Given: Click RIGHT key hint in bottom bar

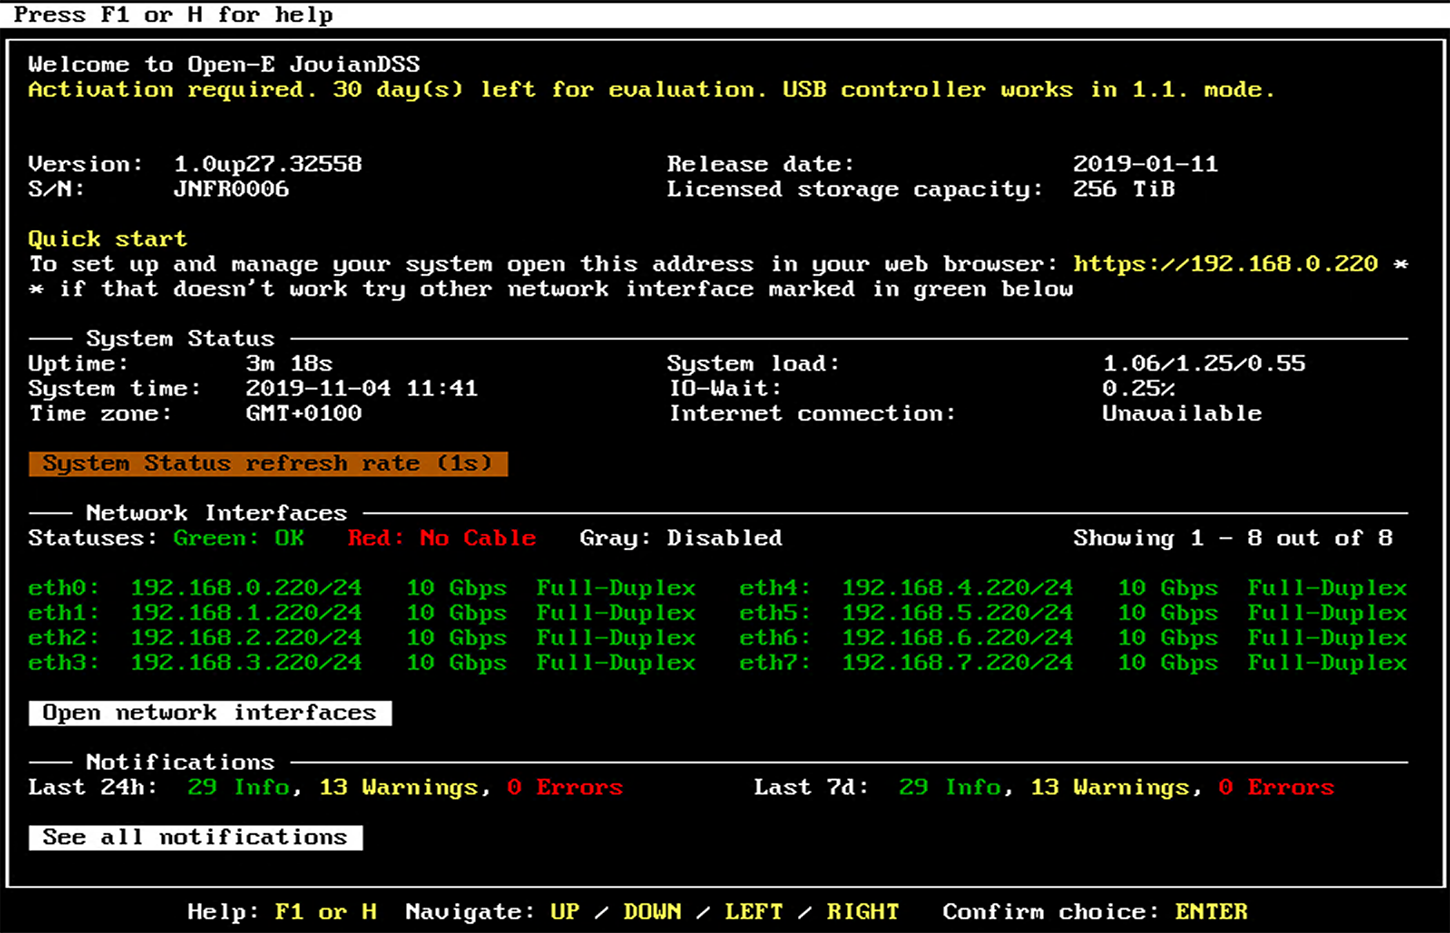Looking at the screenshot, I should (x=863, y=912).
